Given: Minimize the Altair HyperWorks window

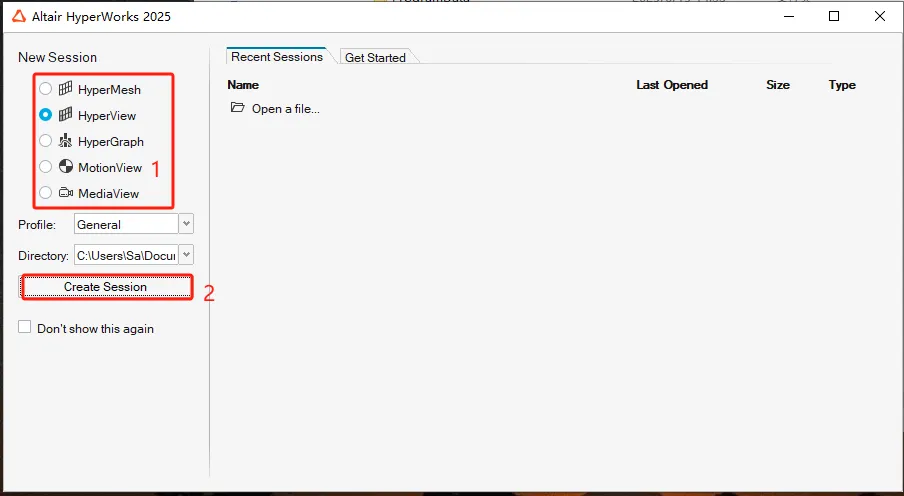Looking at the screenshot, I should coord(789,16).
